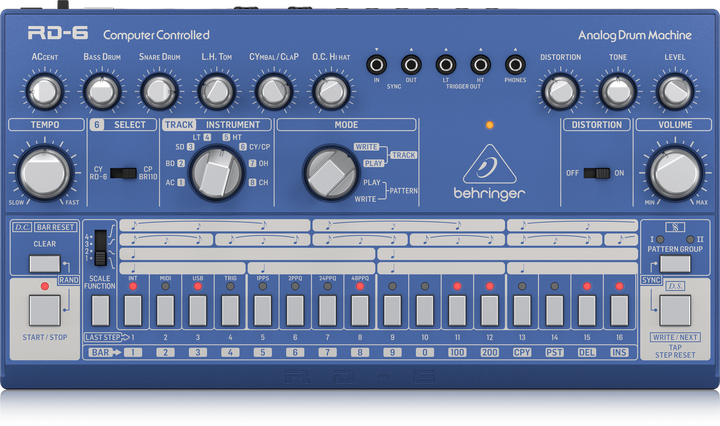Click the ACcent knob

click(x=45, y=91)
